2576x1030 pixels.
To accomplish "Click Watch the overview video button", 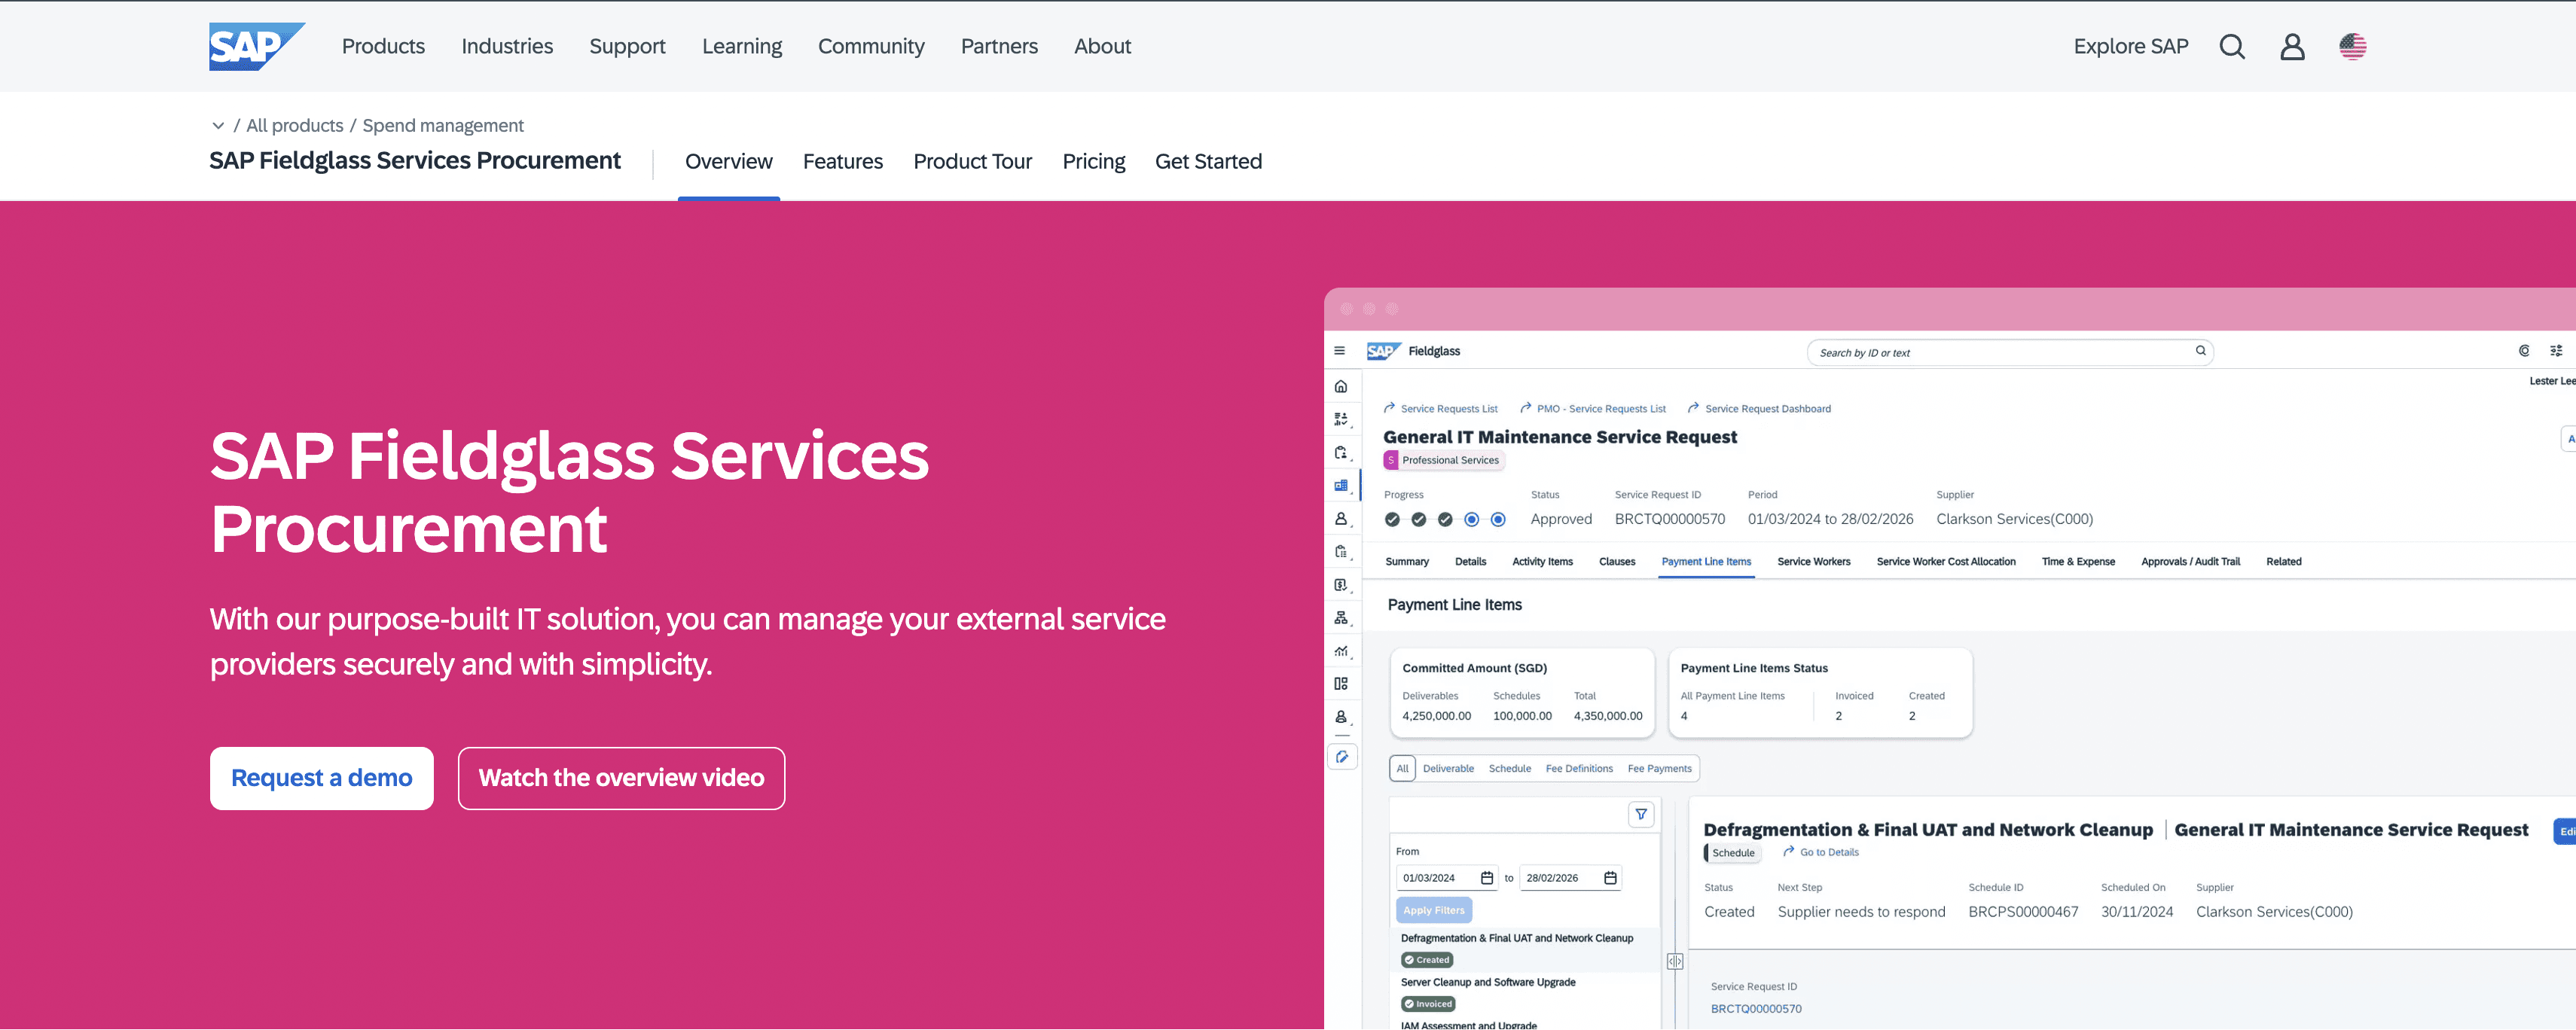I will coord(621,778).
